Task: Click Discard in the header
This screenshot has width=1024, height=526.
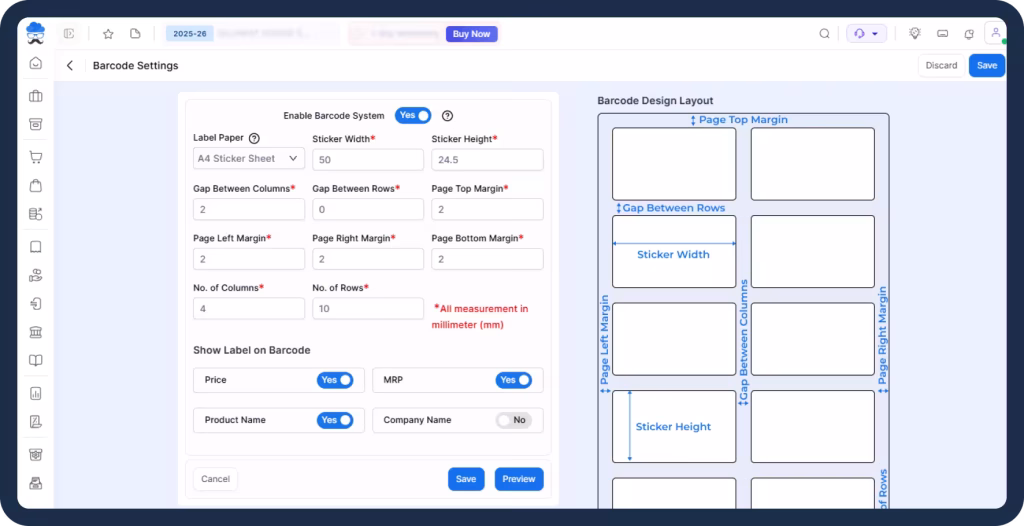Action: pyautogui.click(x=941, y=65)
